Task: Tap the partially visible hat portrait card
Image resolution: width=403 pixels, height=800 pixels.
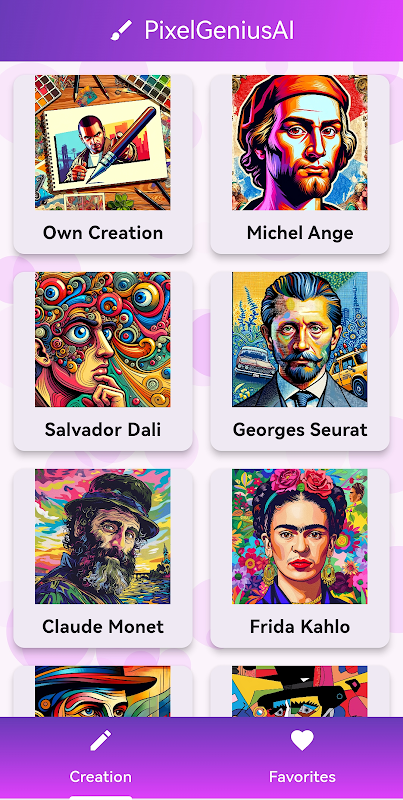Action: click(x=103, y=691)
